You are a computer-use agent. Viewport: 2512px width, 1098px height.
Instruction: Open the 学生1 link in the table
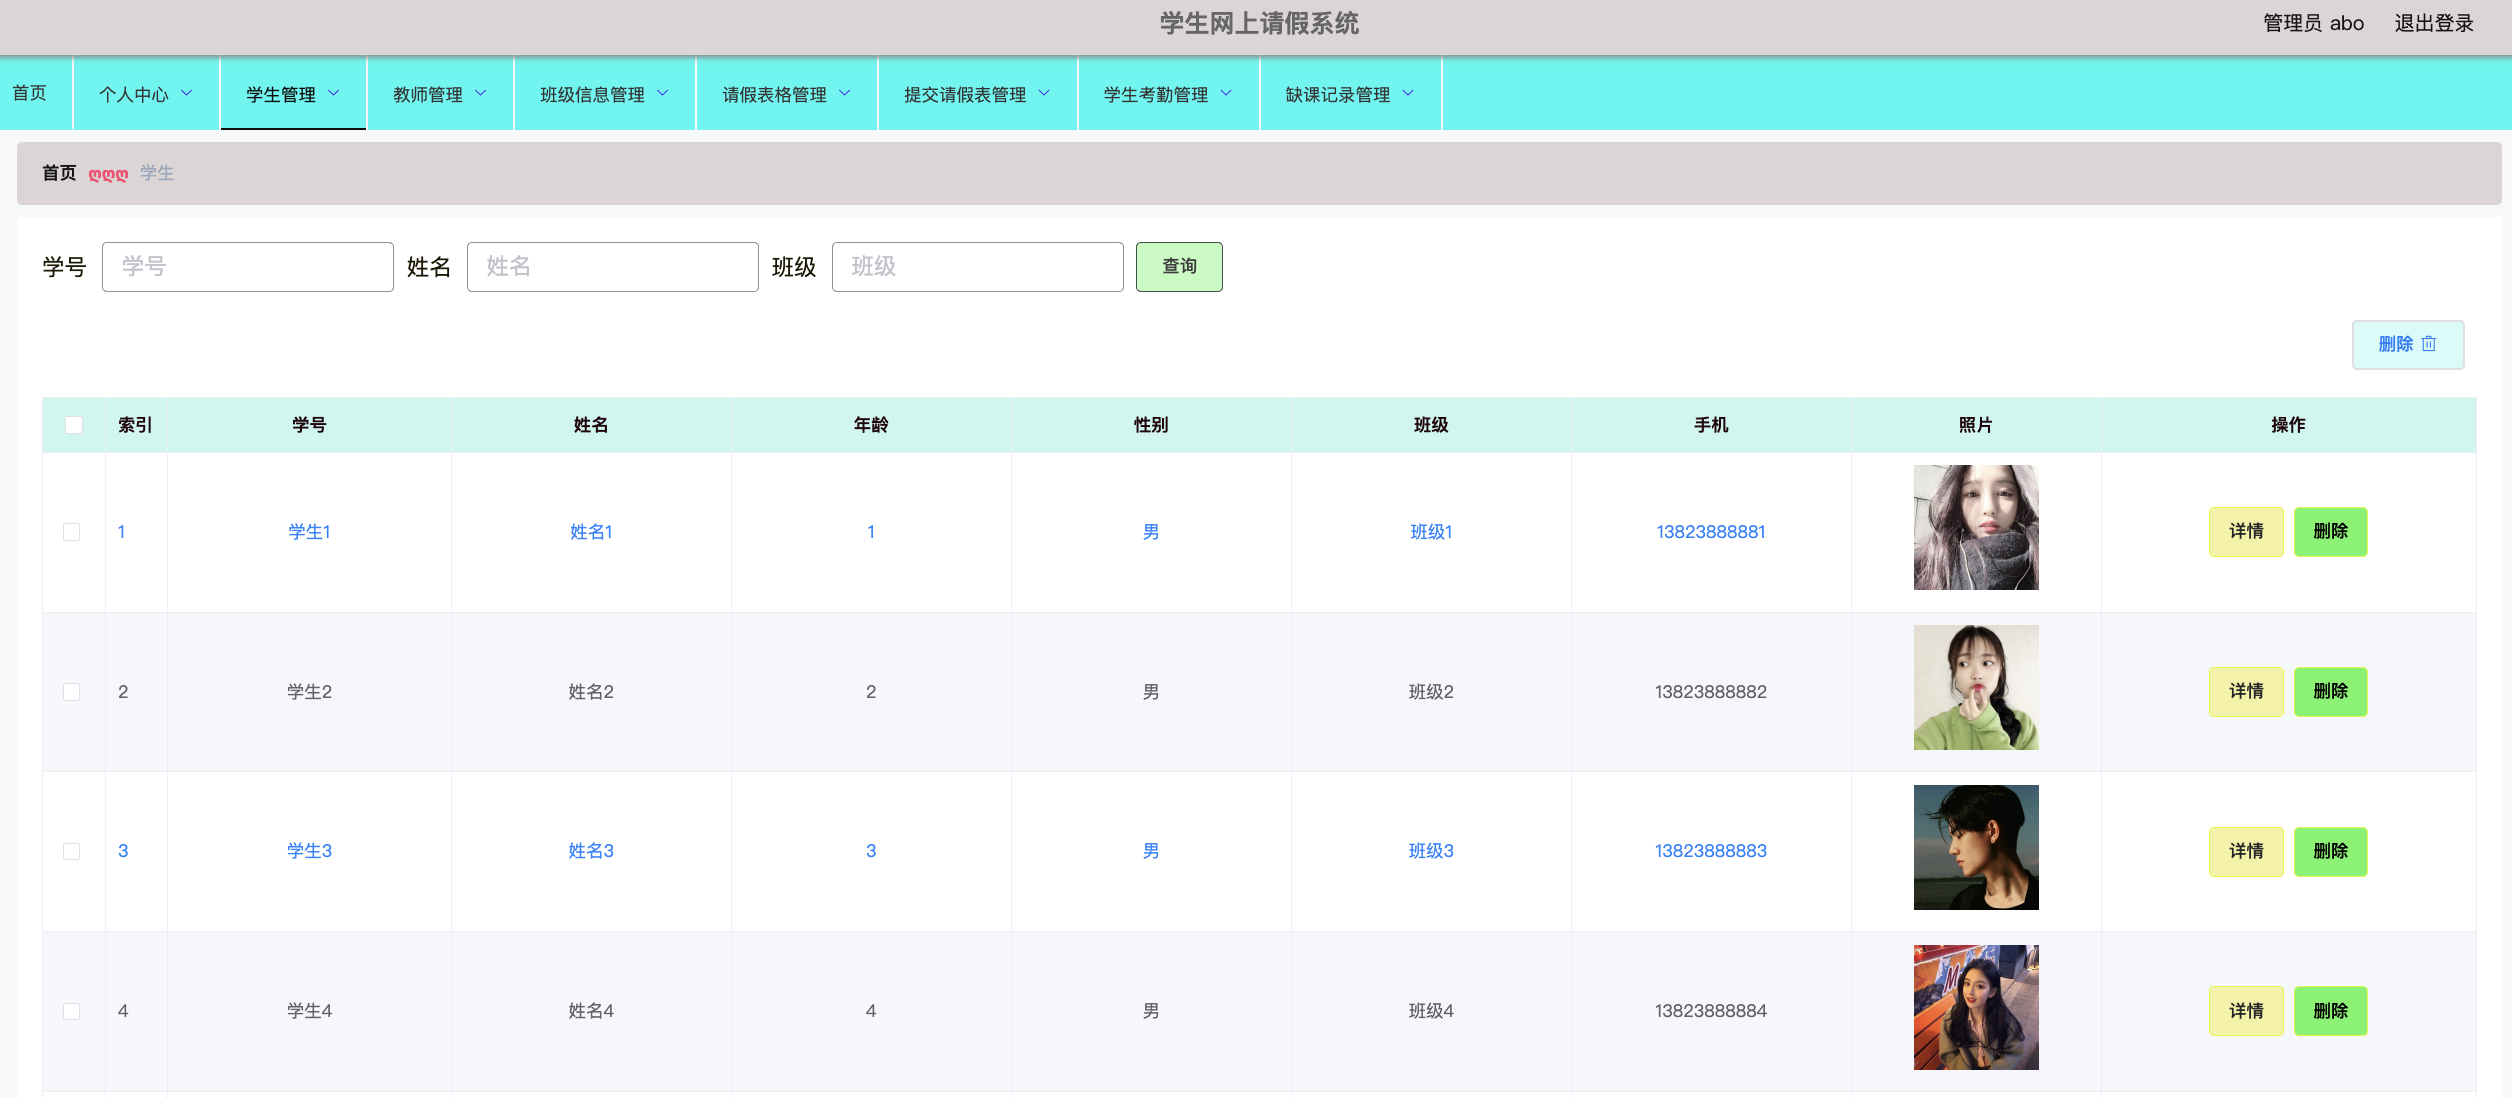(308, 531)
